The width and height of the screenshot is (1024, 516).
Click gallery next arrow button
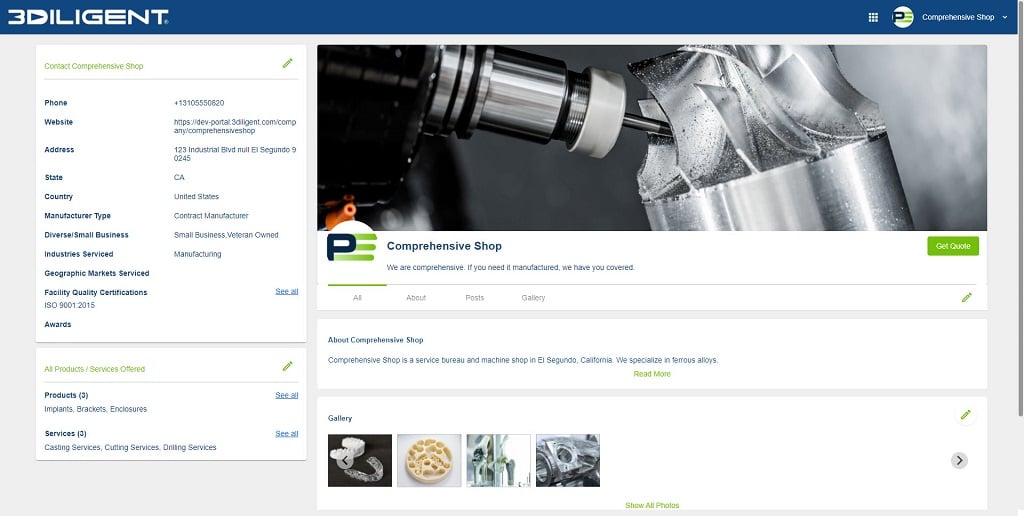pyautogui.click(x=959, y=460)
